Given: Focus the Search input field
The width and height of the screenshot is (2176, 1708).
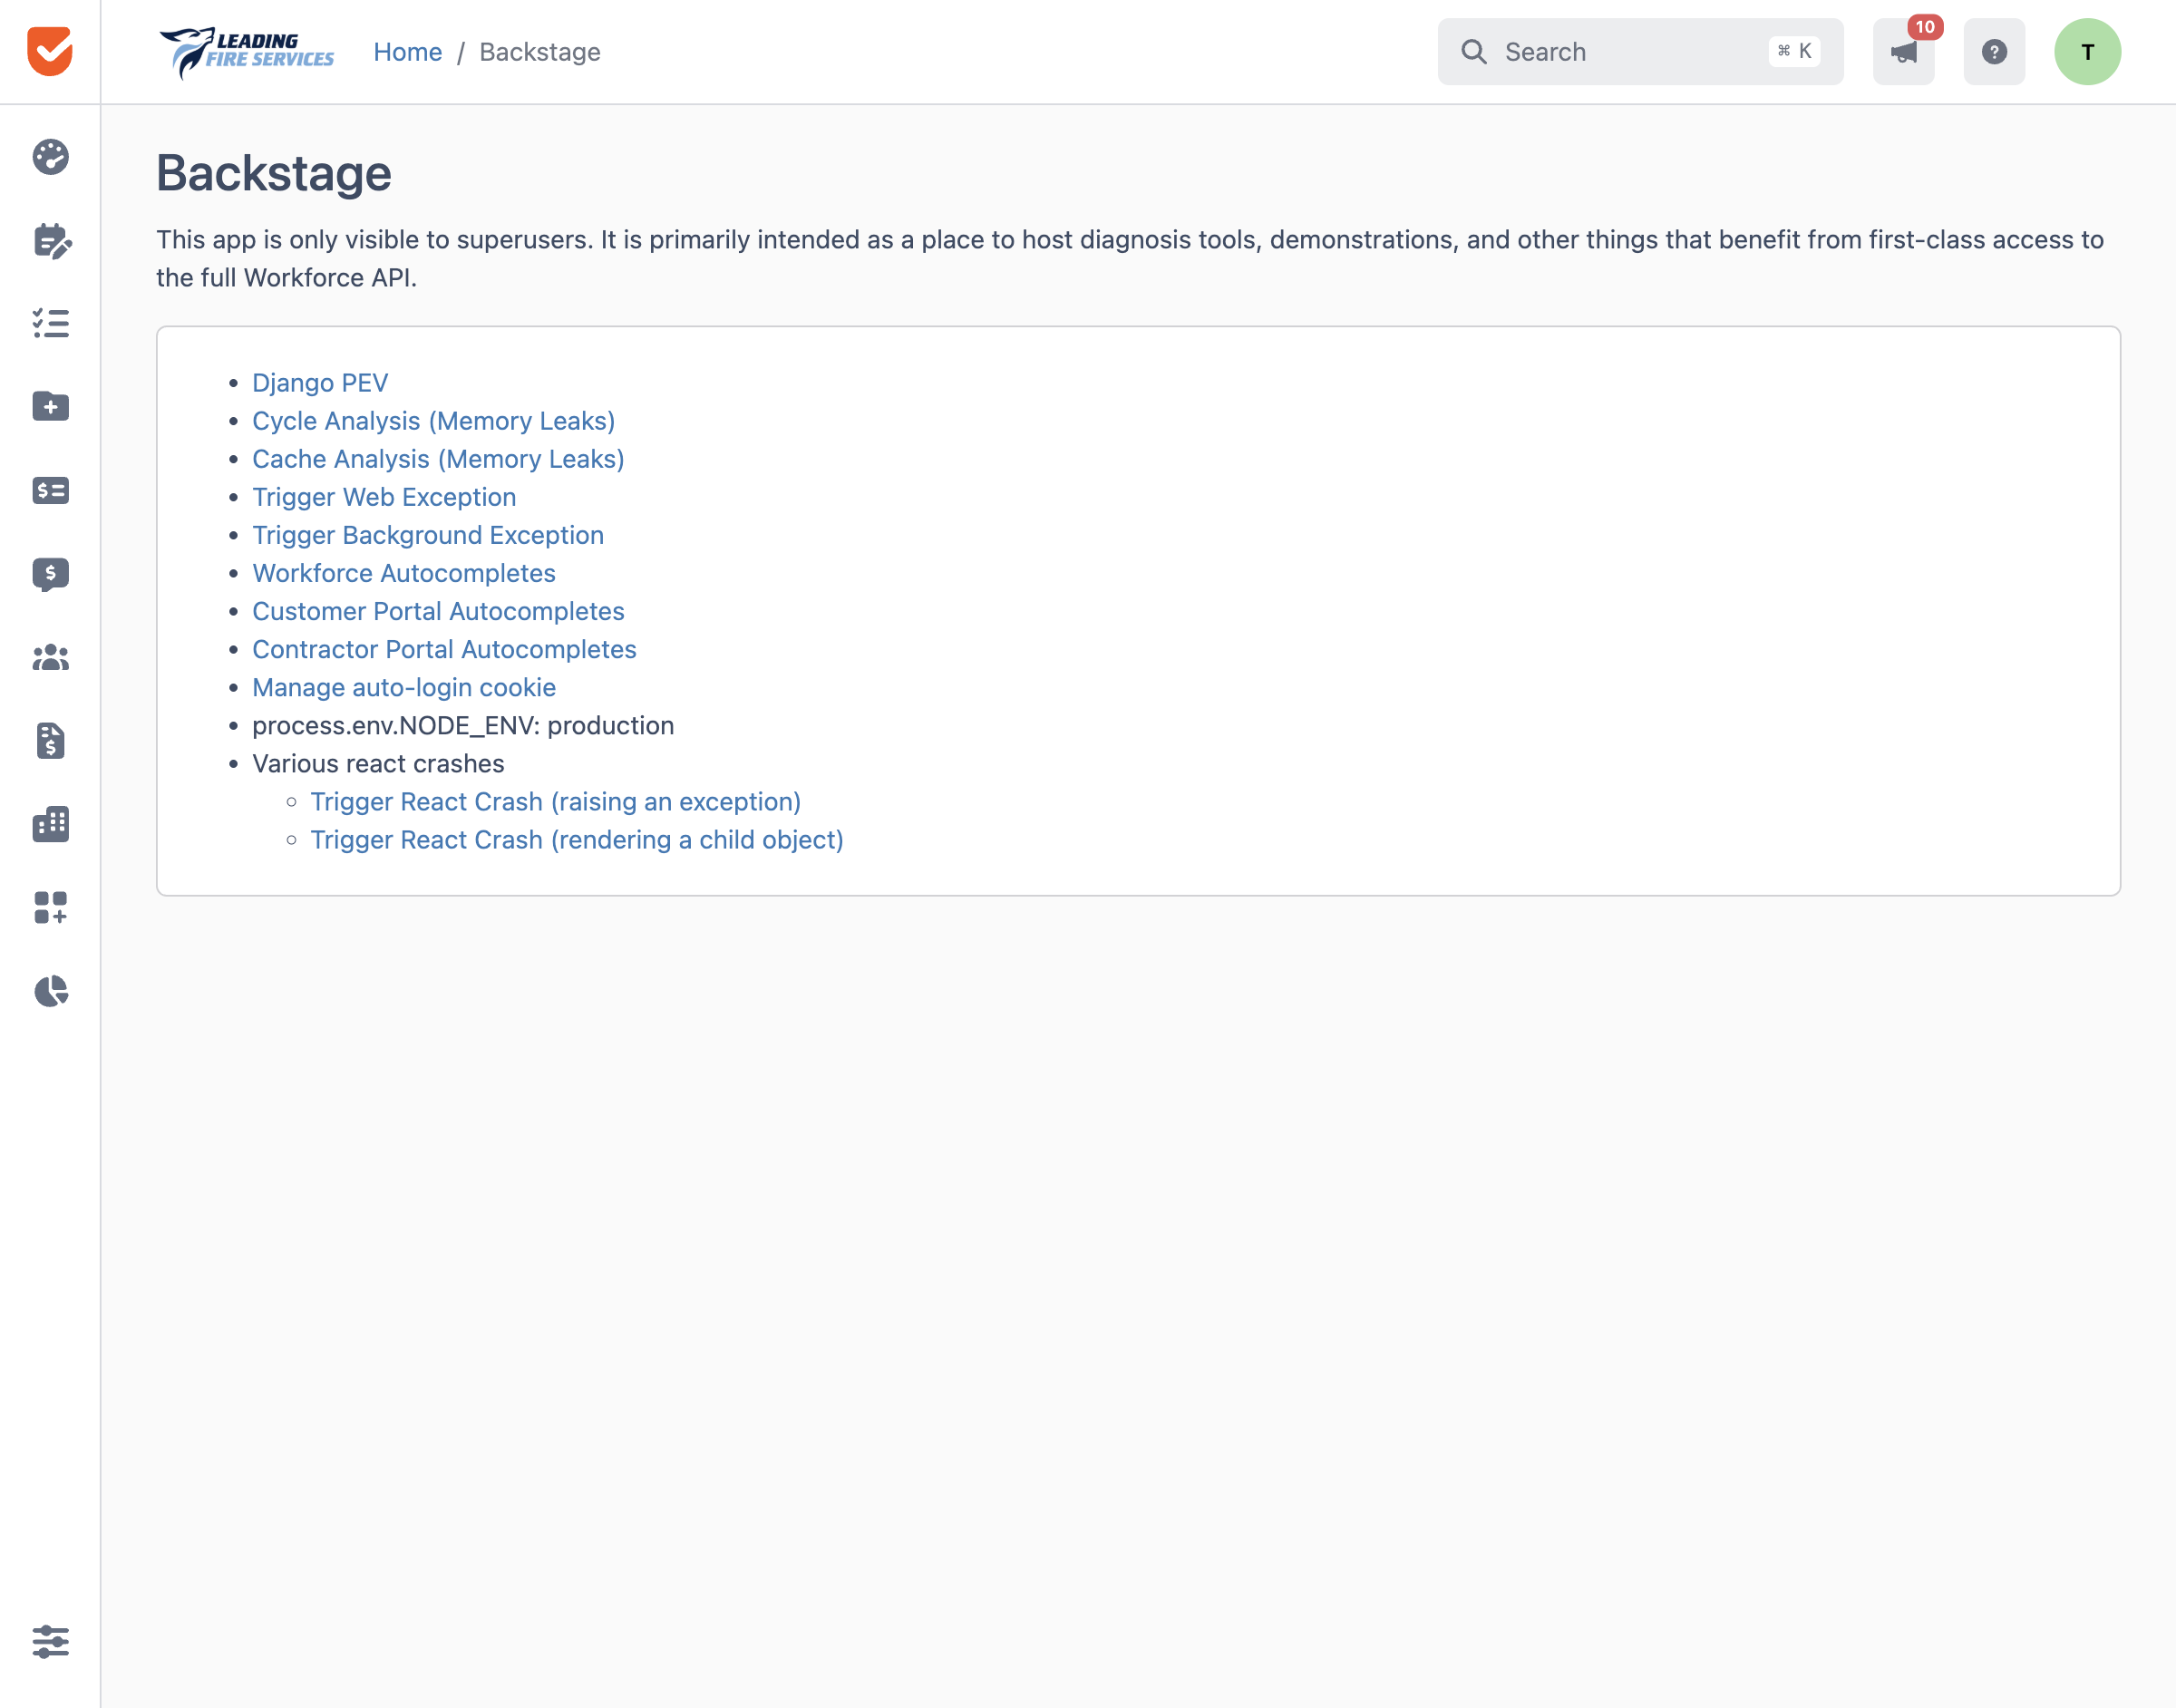Looking at the screenshot, I should tap(1640, 52).
